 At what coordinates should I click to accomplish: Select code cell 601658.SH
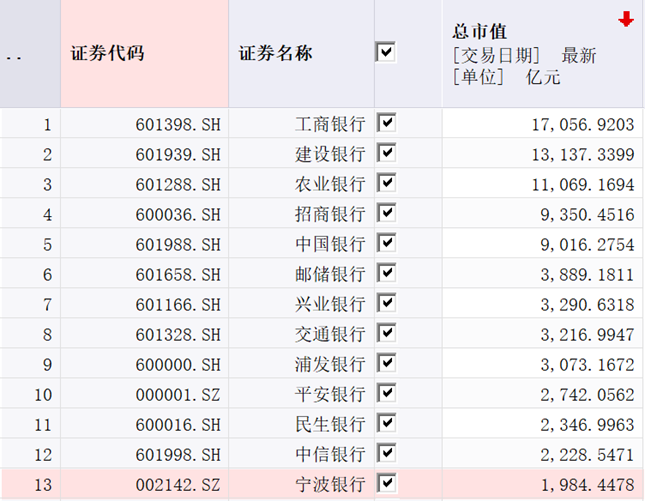[144, 274]
